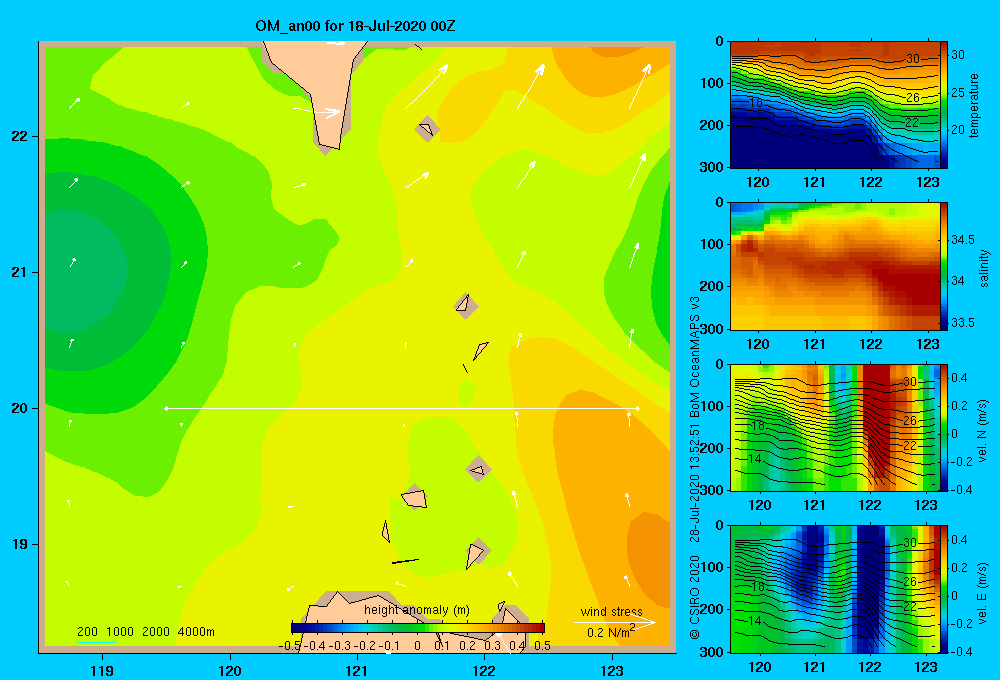
Task: Click the 'BoM OceanMAPS v3' vertical text
Action: (695, 357)
